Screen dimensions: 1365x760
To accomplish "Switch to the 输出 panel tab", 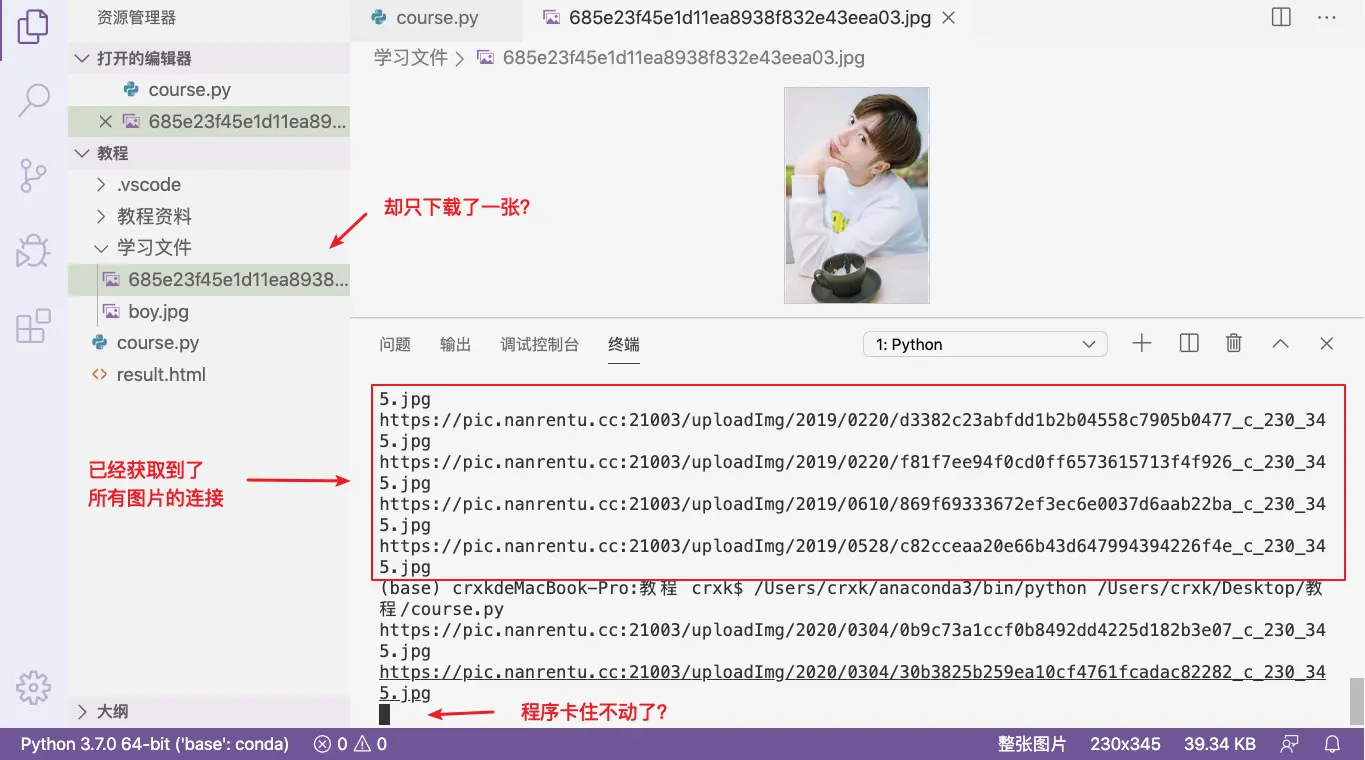I will click(455, 344).
